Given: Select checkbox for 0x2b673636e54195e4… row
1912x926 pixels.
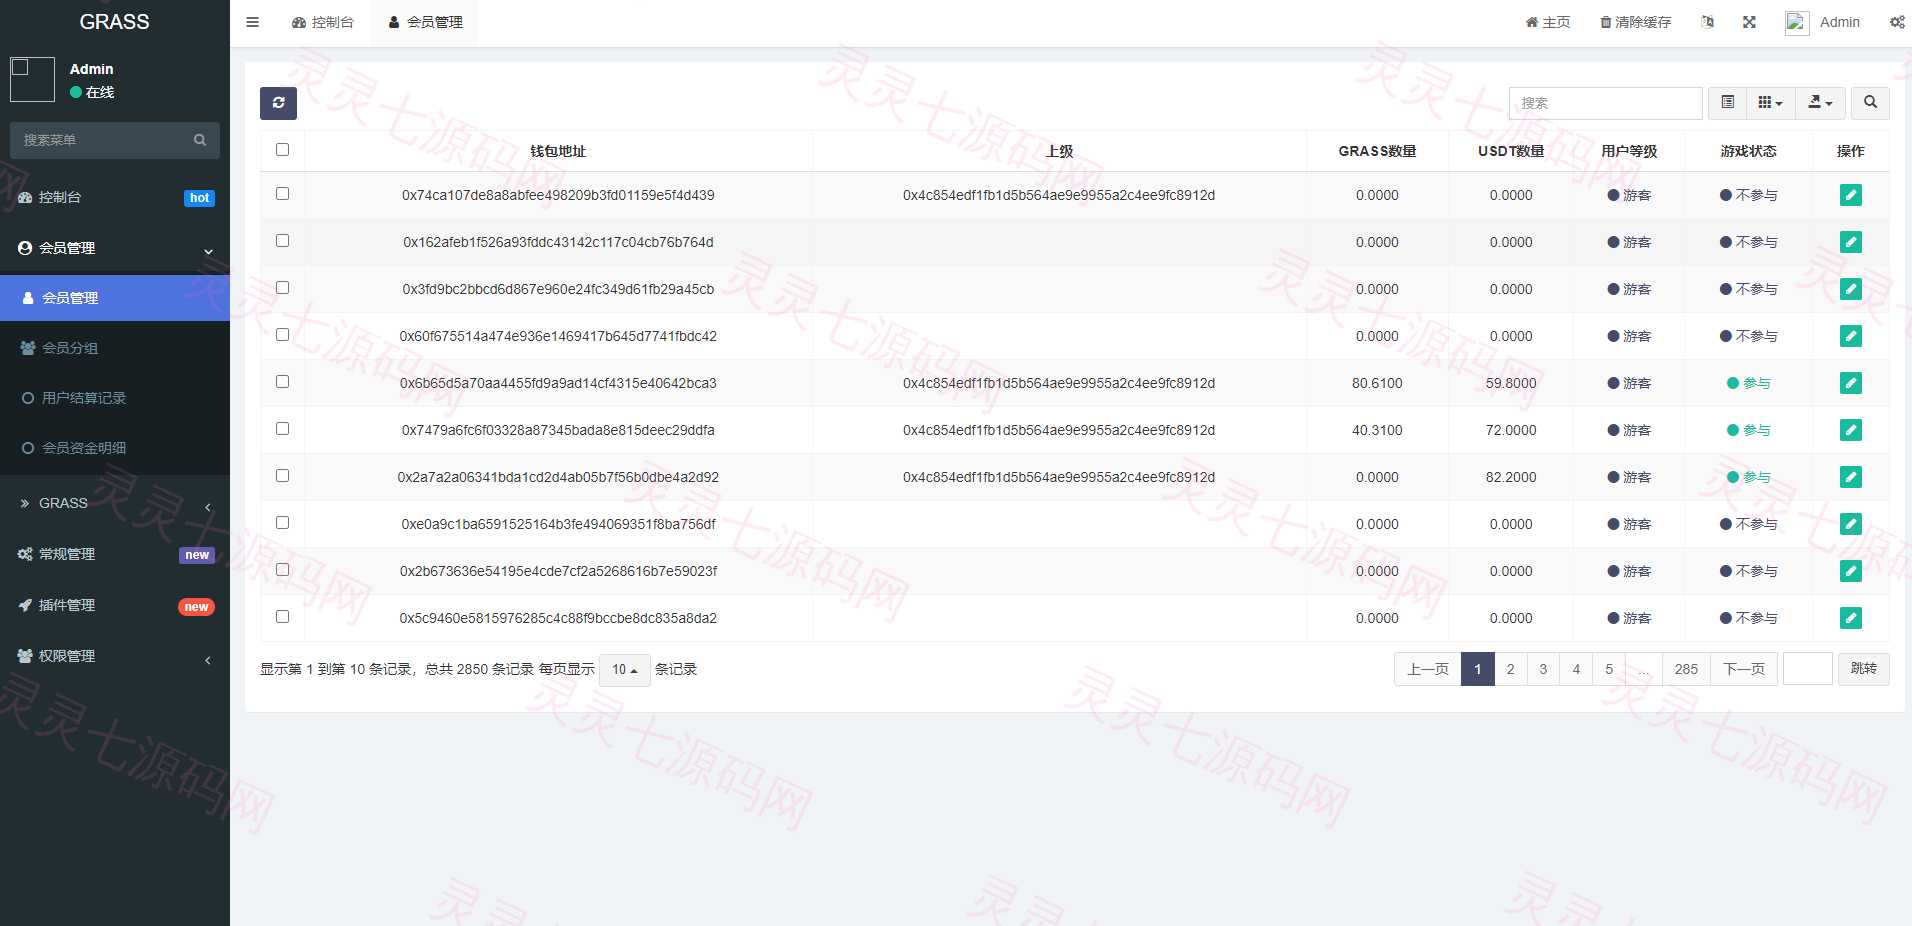Looking at the screenshot, I should pos(282,570).
